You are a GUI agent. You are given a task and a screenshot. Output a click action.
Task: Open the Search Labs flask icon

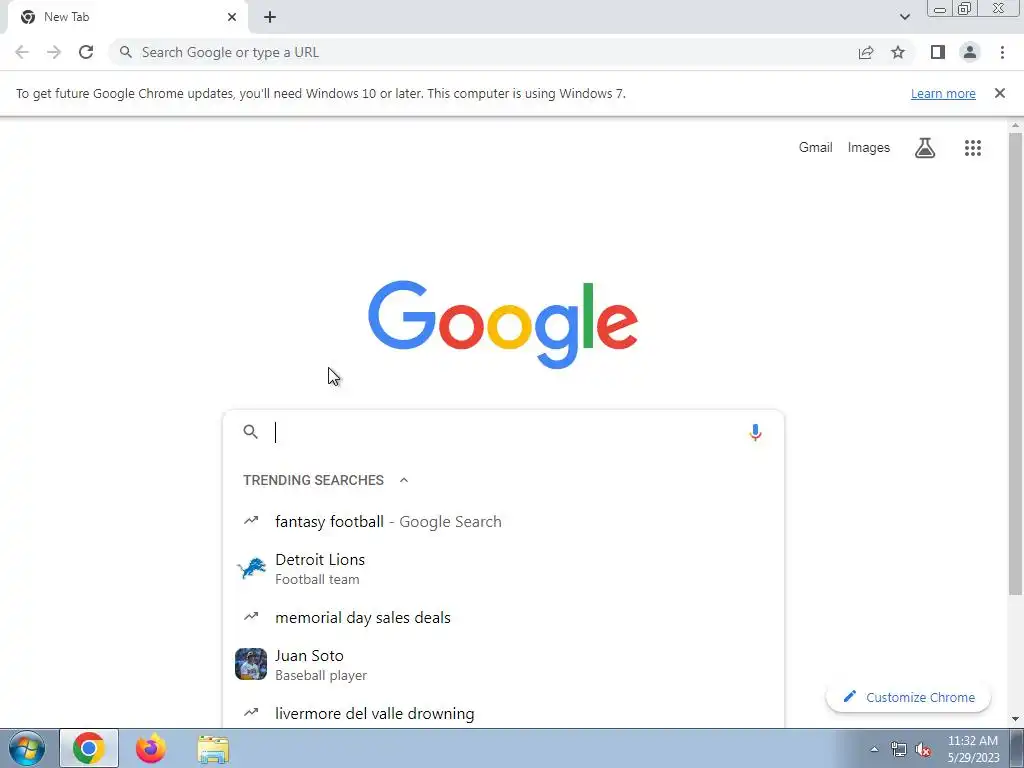pos(925,148)
